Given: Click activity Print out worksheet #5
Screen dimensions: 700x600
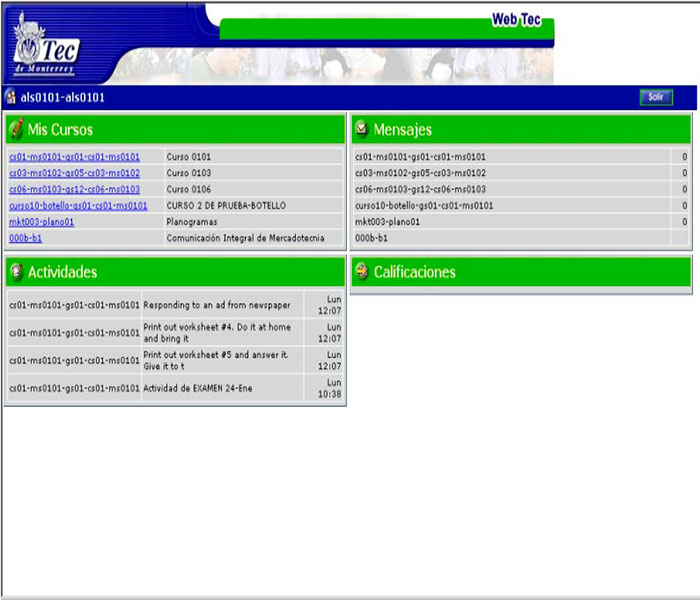Looking at the screenshot, I should coord(216,360).
